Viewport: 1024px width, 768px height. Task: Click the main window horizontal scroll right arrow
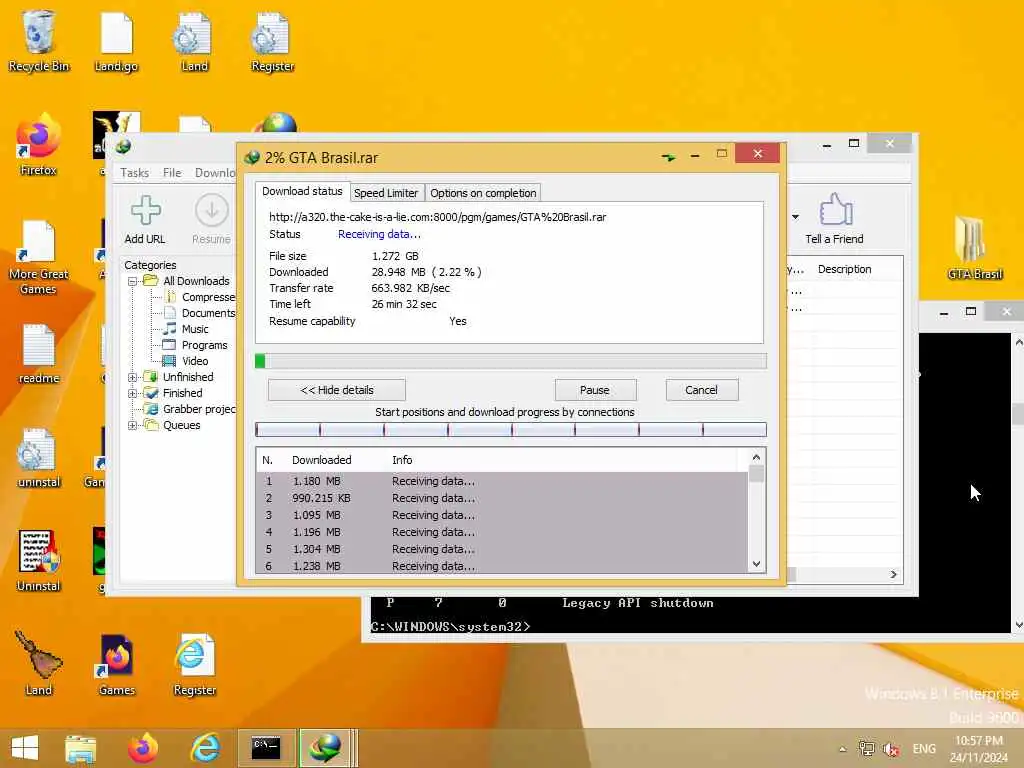[x=893, y=575]
